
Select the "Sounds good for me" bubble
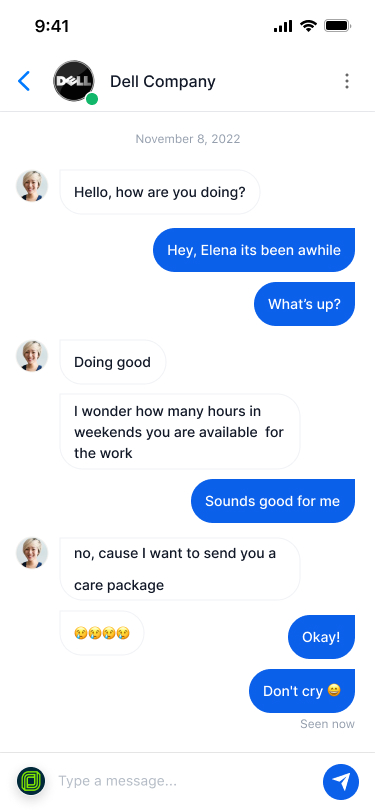[x=273, y=501]
